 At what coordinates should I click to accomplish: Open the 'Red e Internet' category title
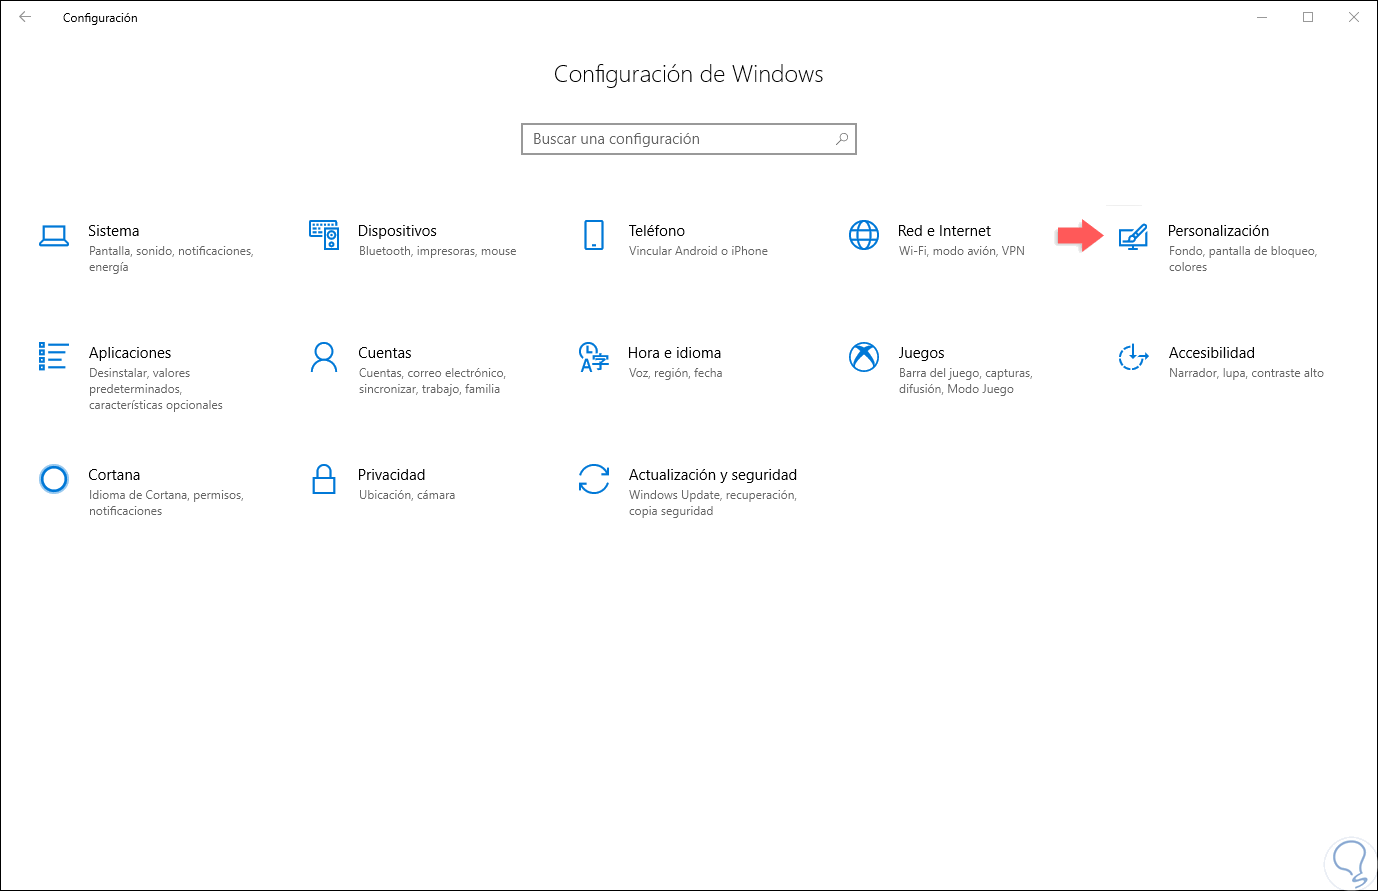click(945, 231)
